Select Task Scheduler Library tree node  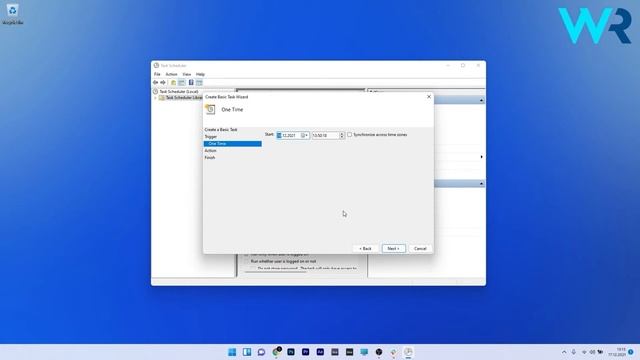[184, 98]
